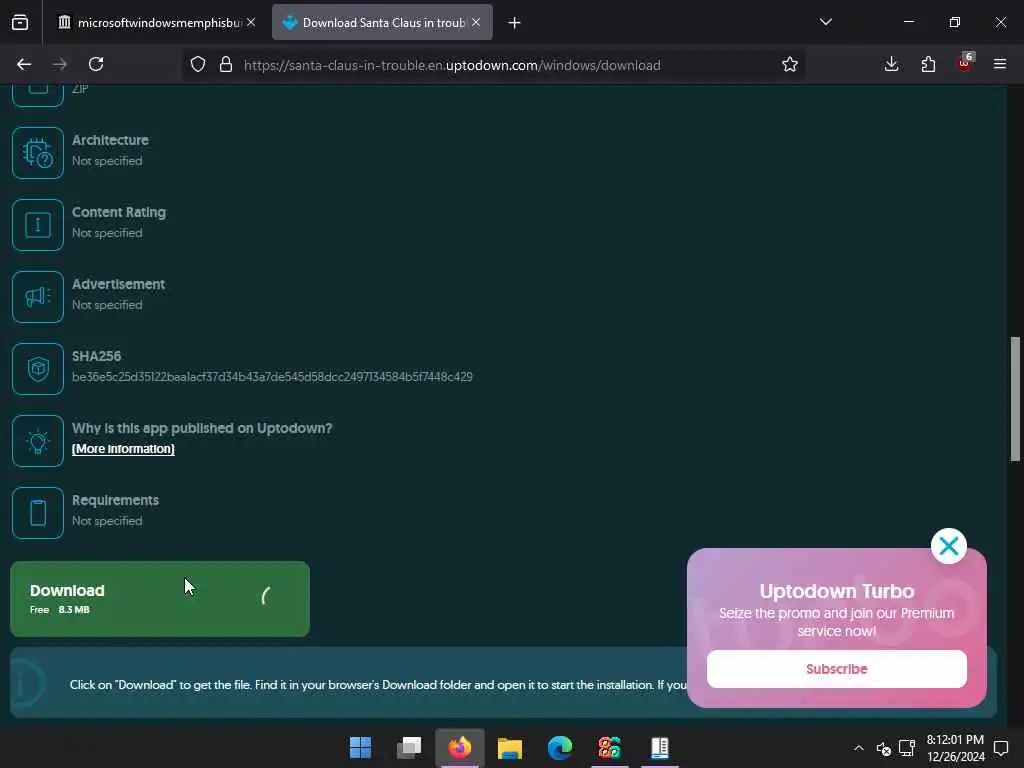Image resolution: width=1024 pixels, height=768 pixels.
Task: Open Firefox View button in tab bar
Action: click(x=20, y=23)
